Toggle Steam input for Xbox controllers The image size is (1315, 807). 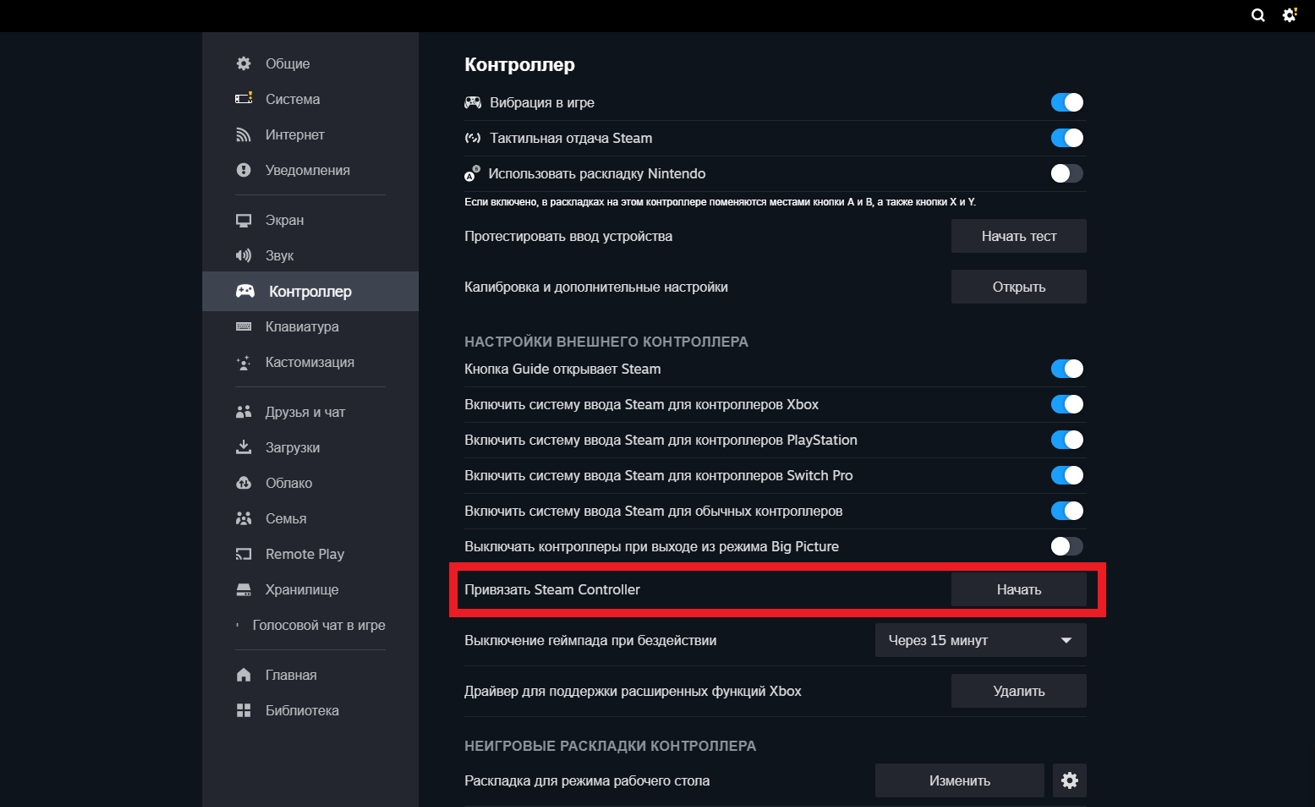(x=1067, y=405)
